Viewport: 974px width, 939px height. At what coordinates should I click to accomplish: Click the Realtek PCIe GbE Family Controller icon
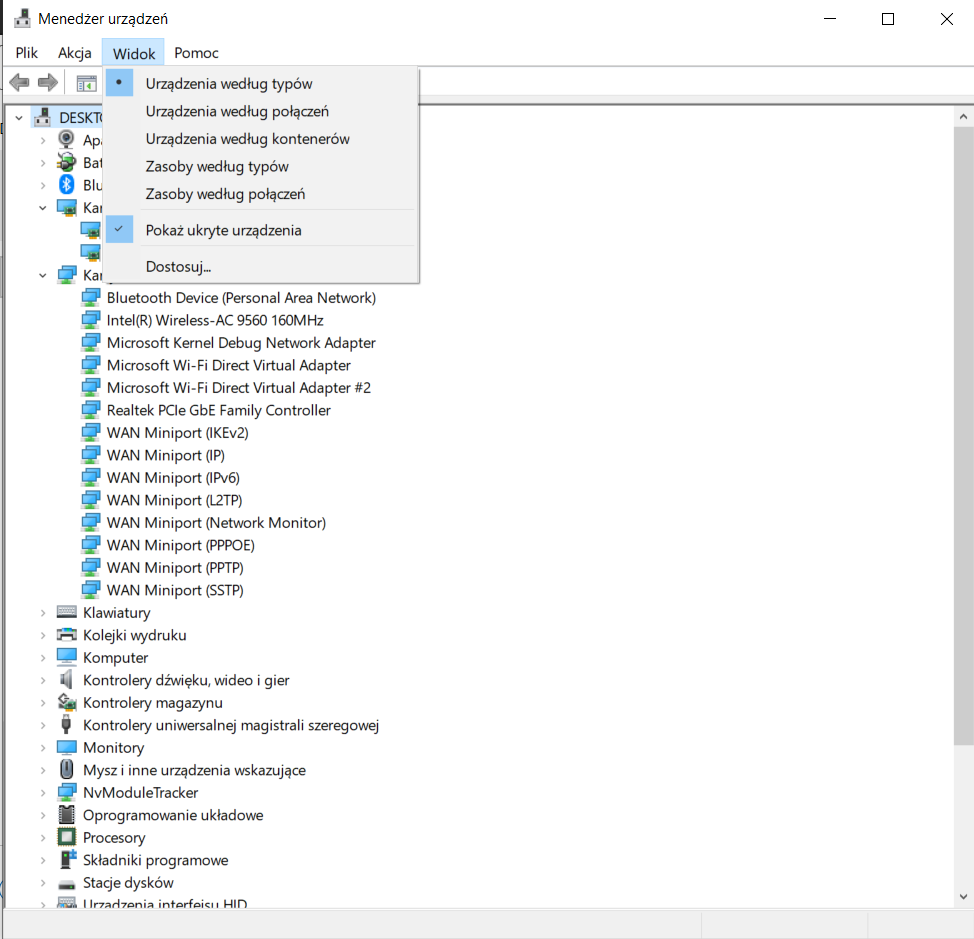click(91, 410)
